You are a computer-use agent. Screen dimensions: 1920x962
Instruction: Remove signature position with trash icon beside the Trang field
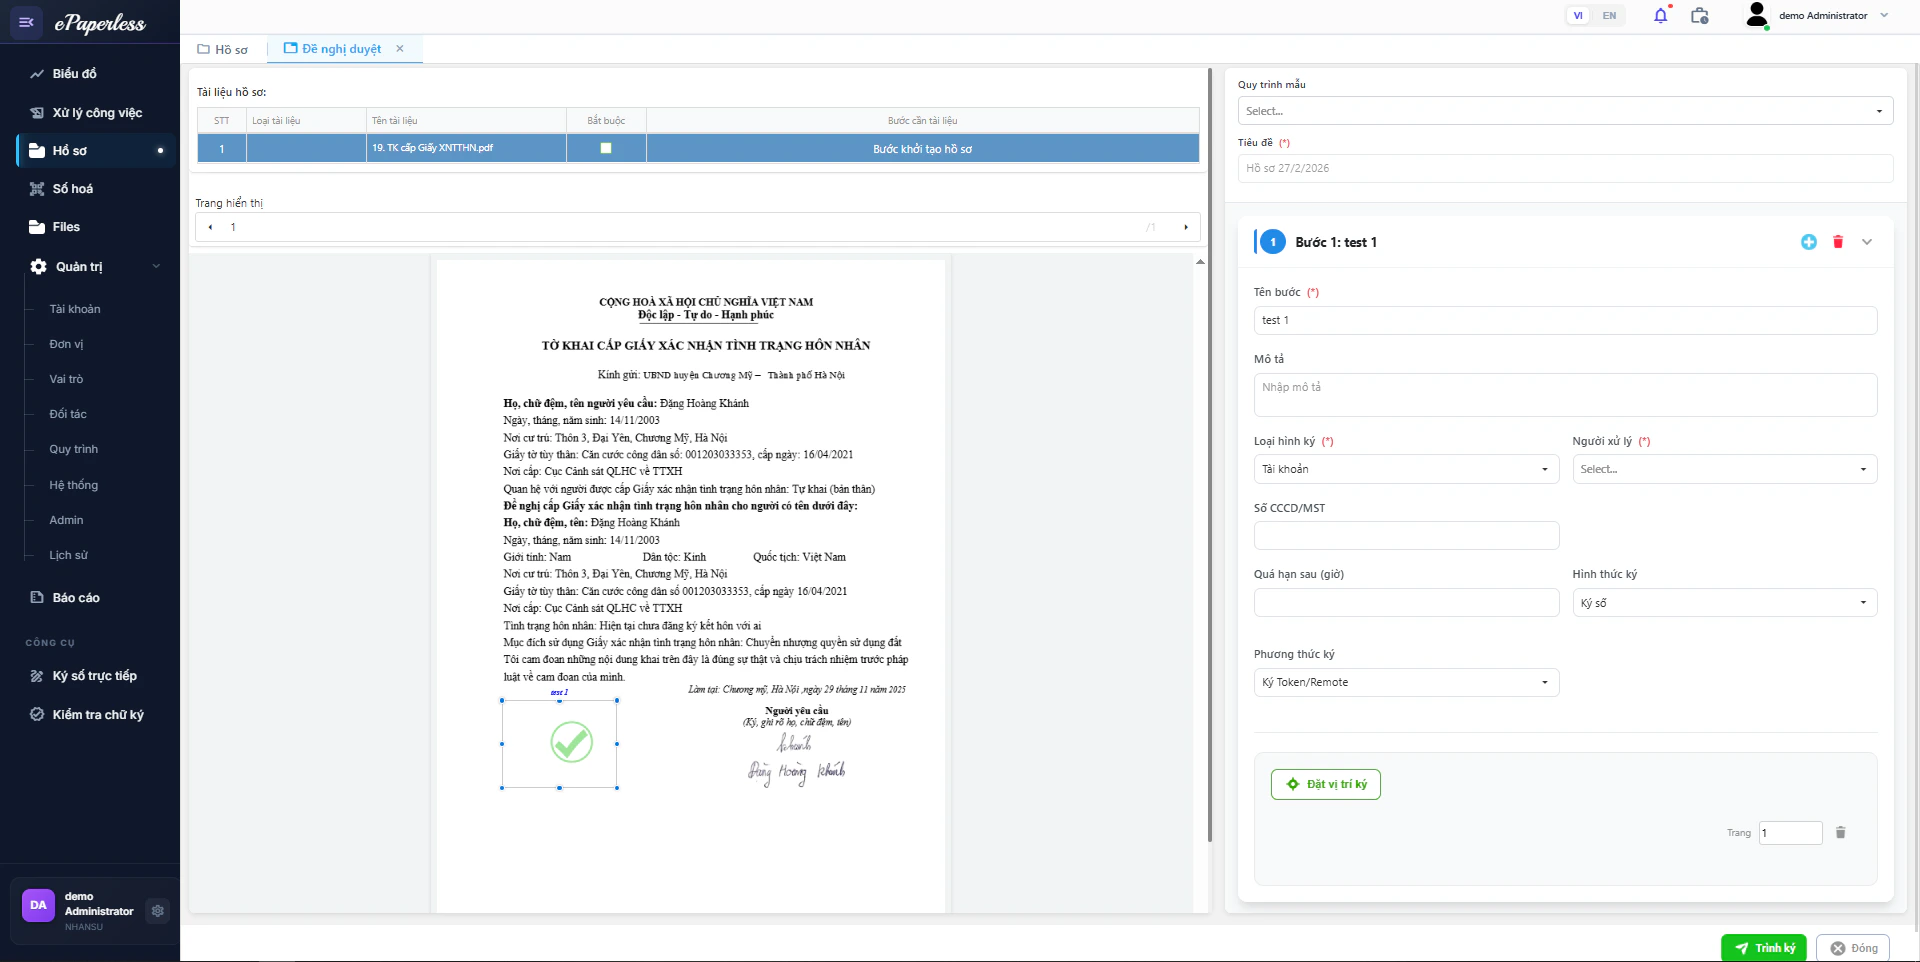1841,832
